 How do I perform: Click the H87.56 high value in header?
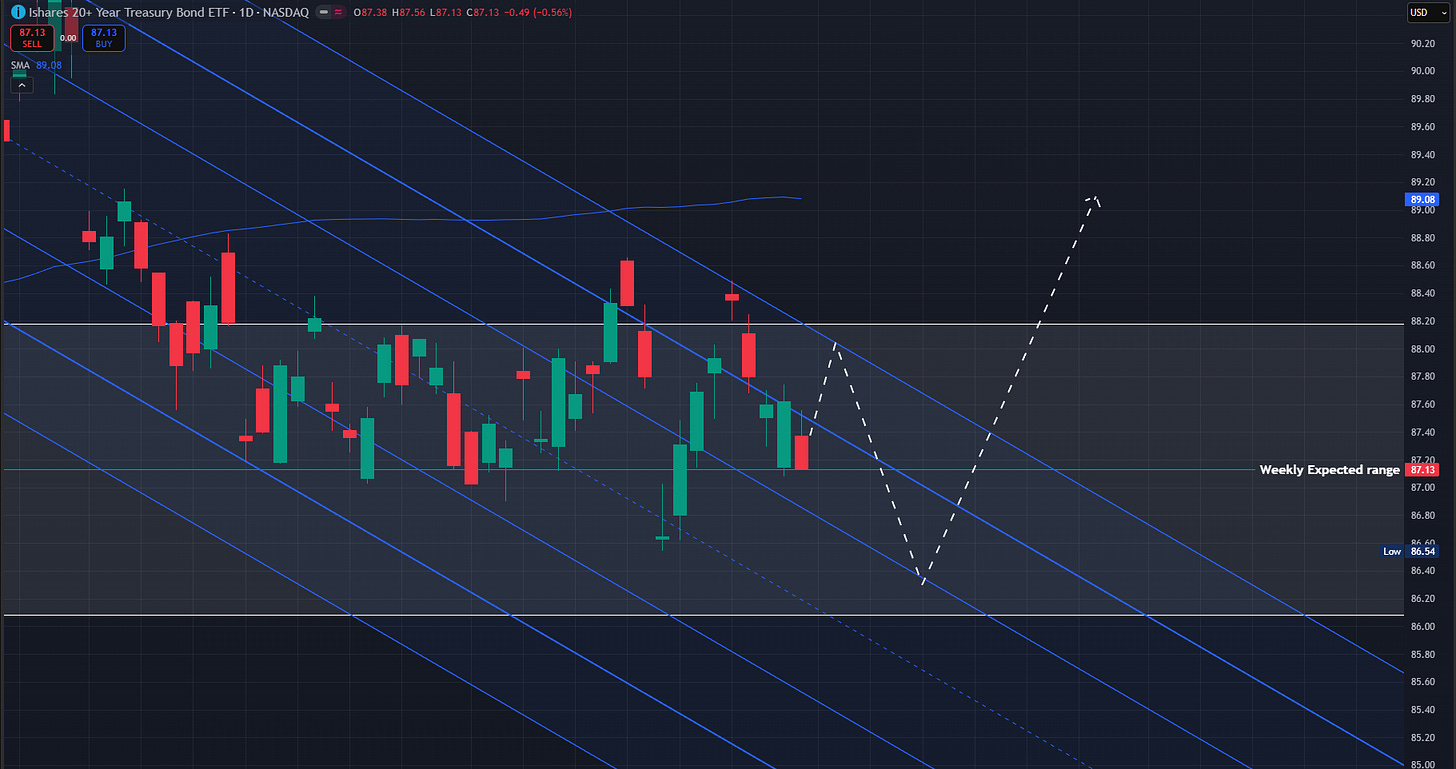coord(409,13)
